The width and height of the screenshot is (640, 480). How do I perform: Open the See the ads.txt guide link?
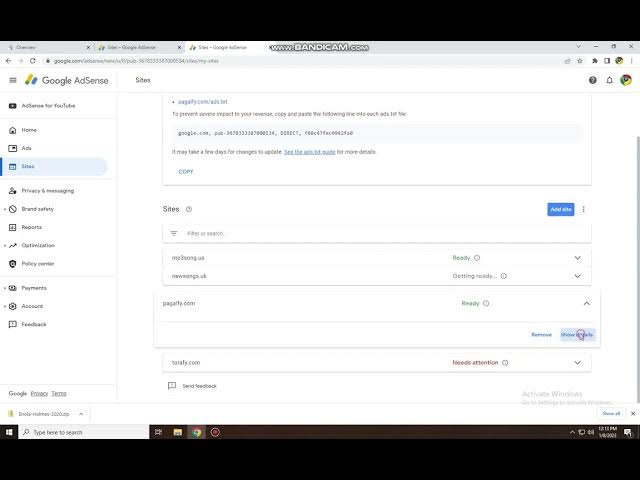tap(309, 152)
